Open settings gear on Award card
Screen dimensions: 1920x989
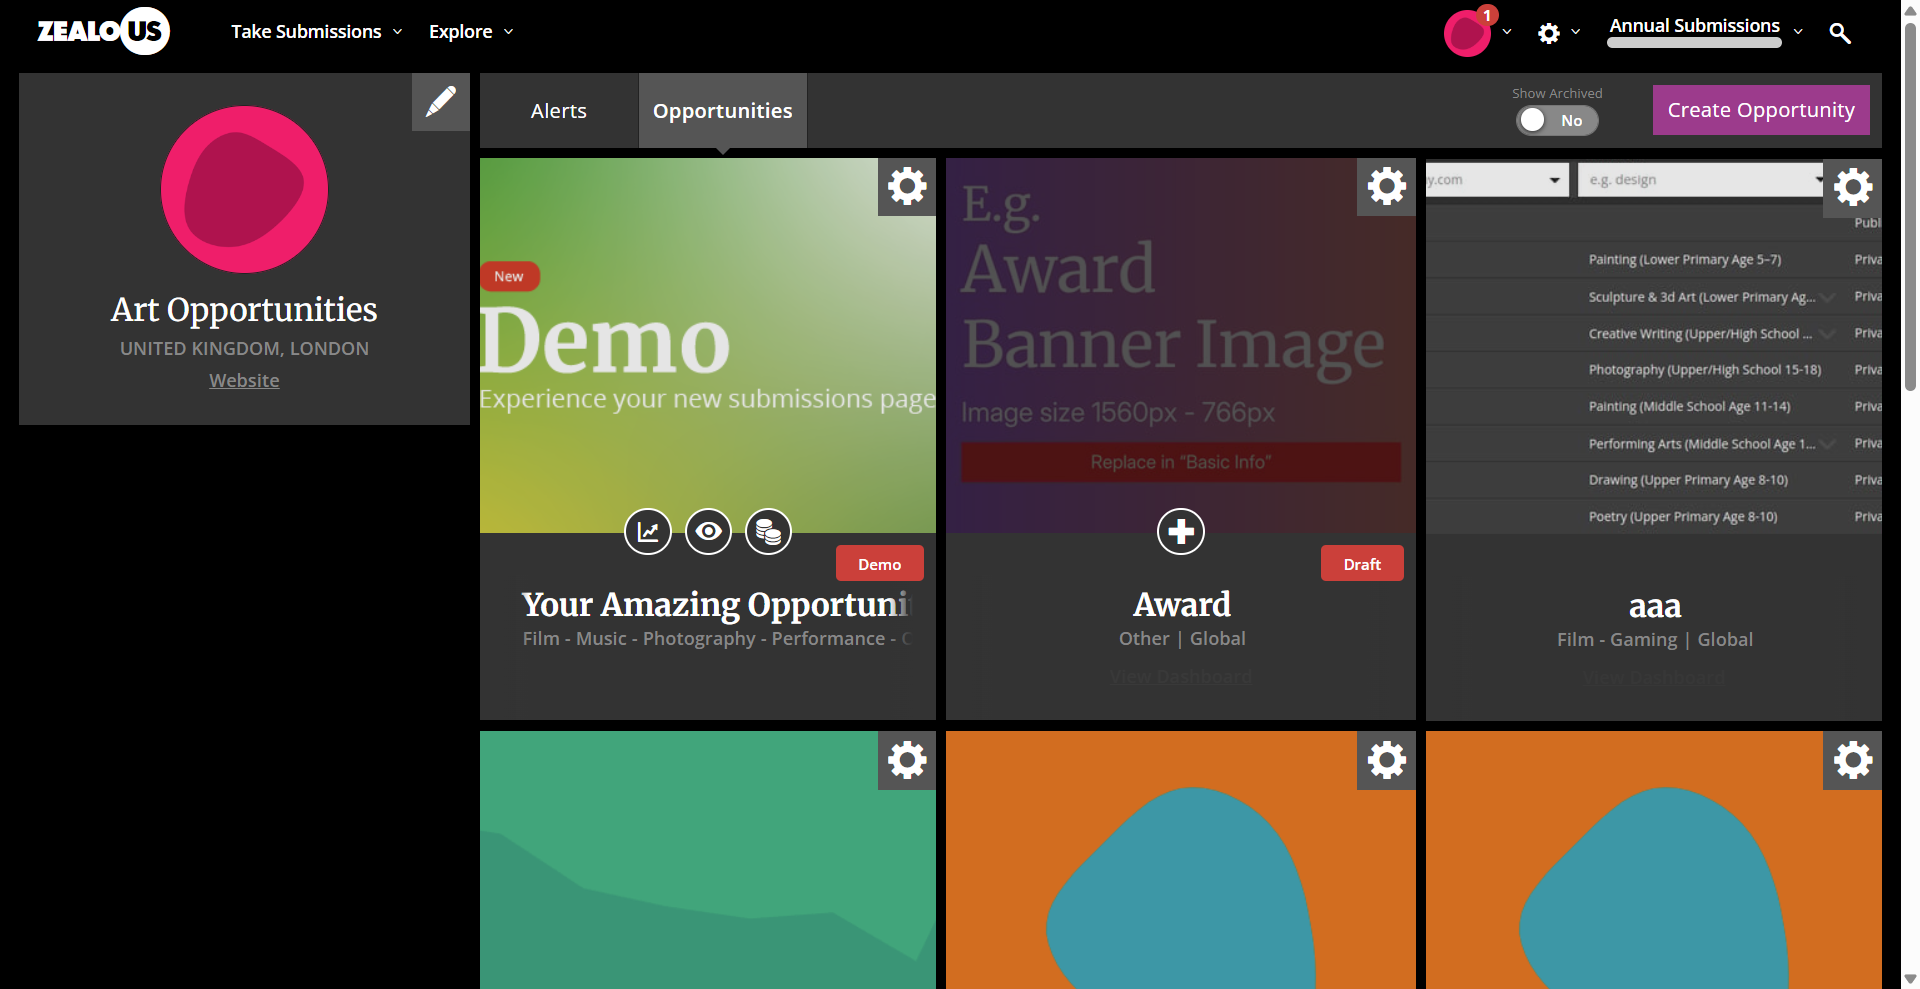[x=1386, y=187]
